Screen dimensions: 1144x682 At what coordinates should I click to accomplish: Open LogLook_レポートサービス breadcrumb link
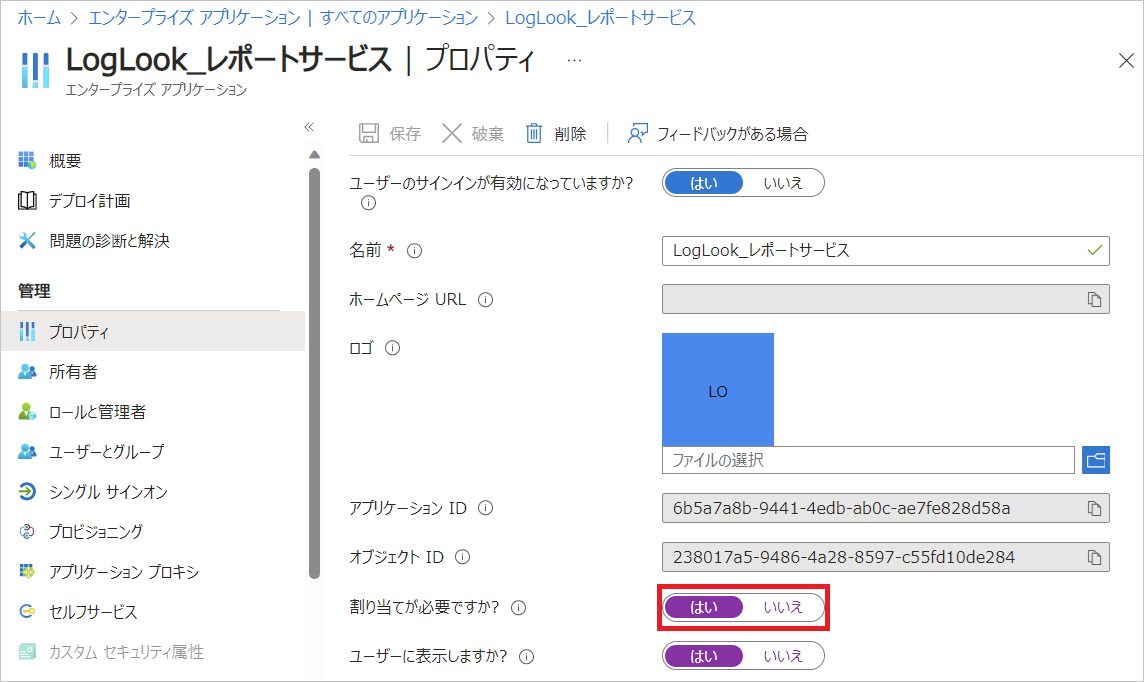coord(600,18)
